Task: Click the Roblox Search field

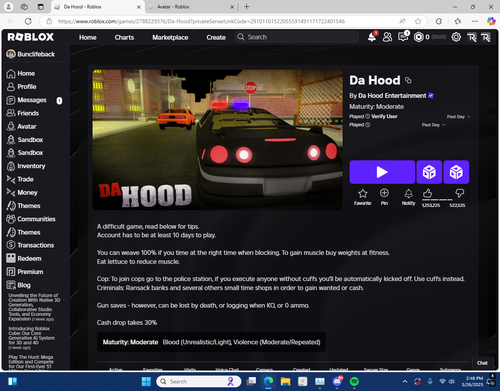Action: 297,37
